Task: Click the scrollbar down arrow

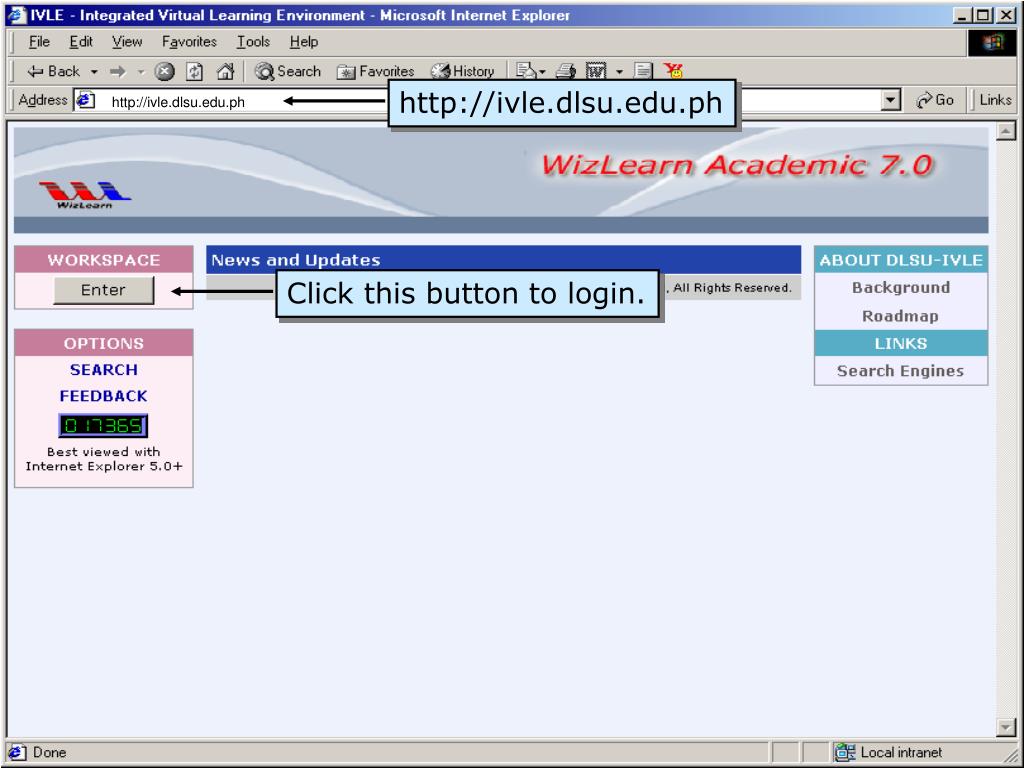Action: [x=1006, y=727]
